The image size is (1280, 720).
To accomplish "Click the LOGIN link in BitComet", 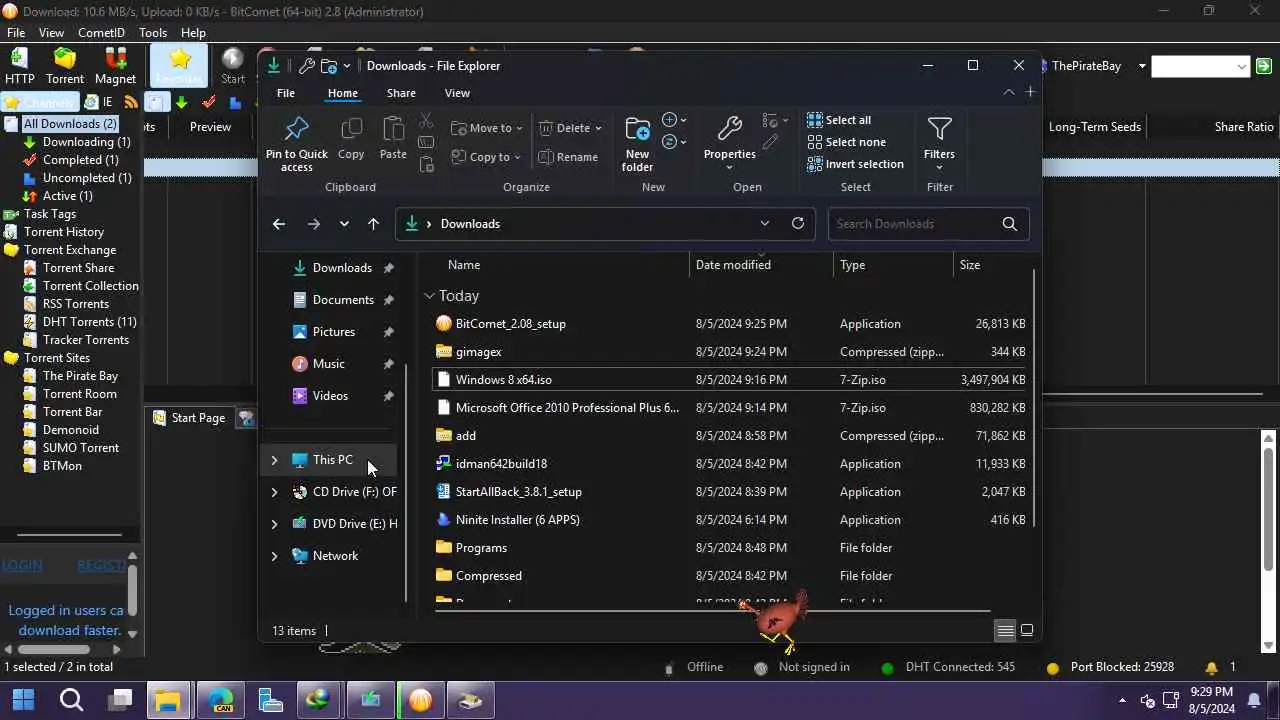I will pos(22,565).
